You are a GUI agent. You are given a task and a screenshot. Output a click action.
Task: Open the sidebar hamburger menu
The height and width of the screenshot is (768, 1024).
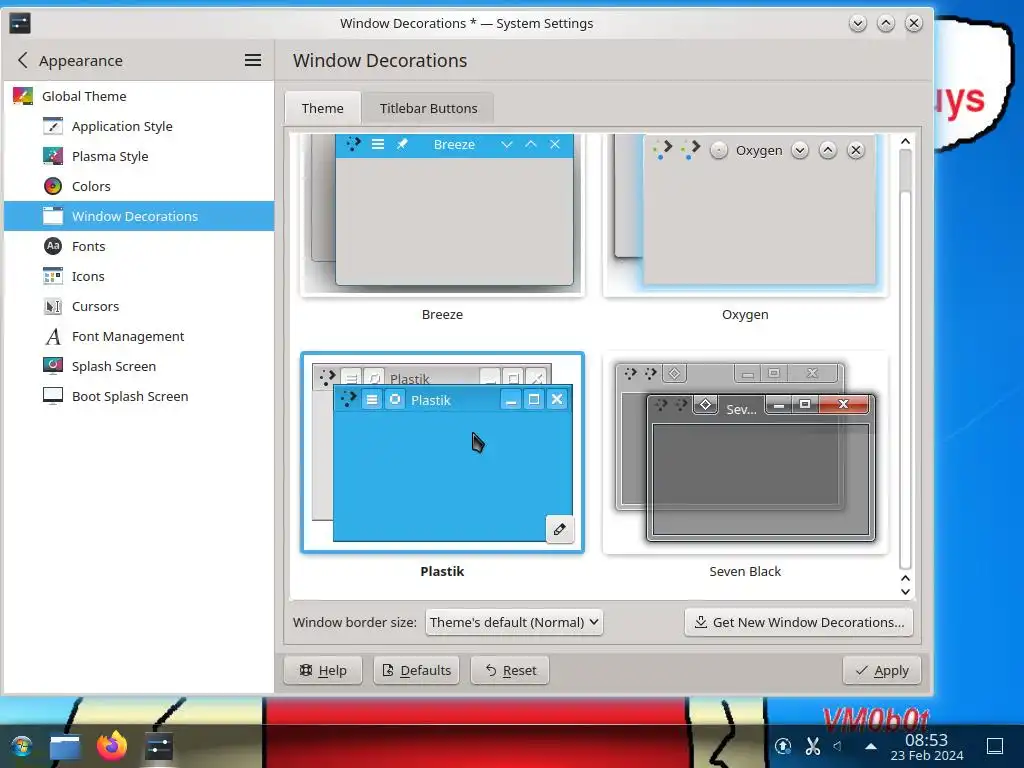[x=253, y=60]
